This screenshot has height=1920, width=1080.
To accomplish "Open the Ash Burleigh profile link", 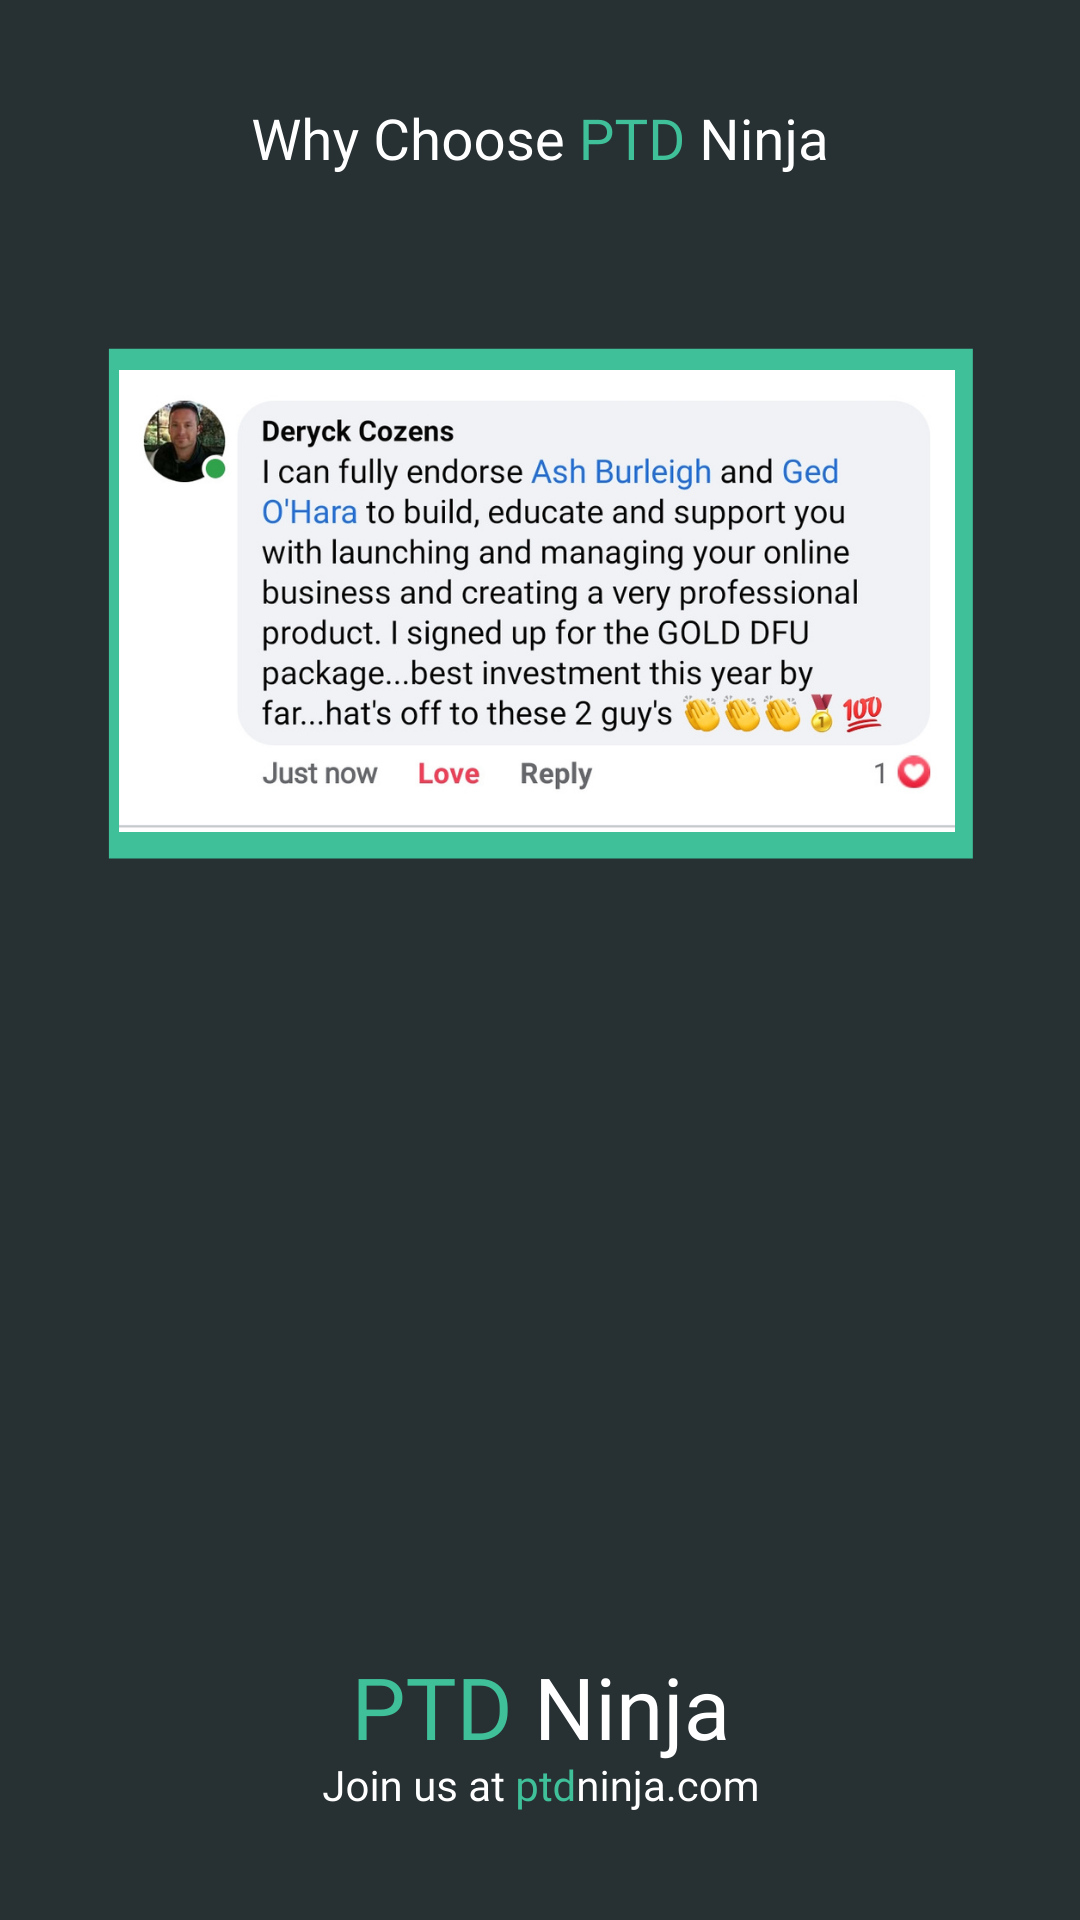I will point(621,472).
